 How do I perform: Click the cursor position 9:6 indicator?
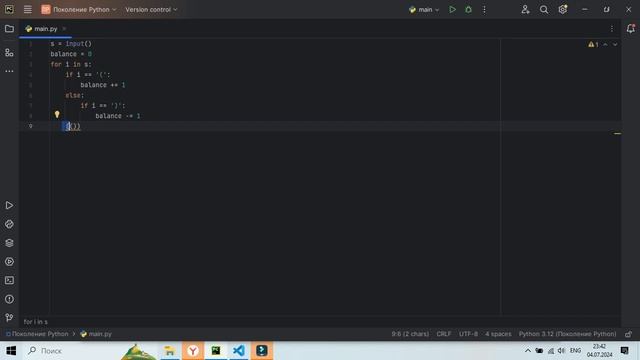tap(410, 334)
